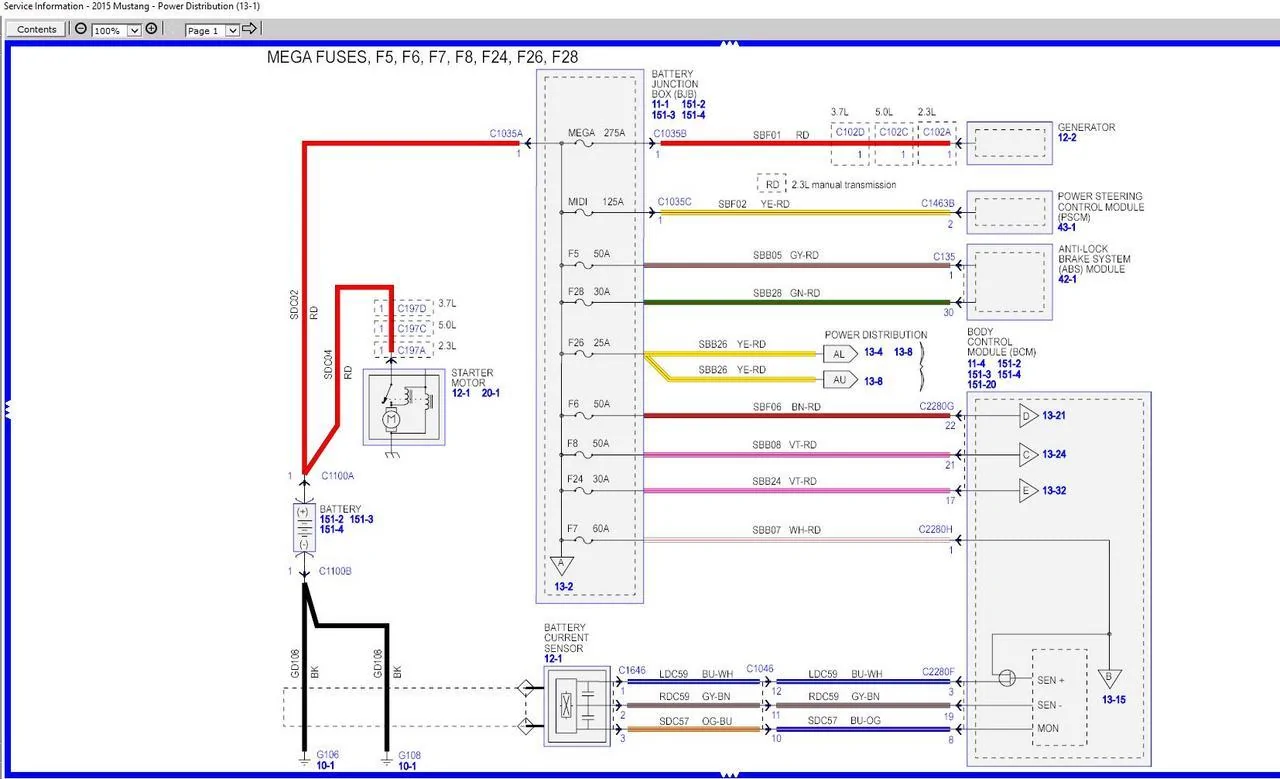Click the starter motor symbol
Viewport: 1280px width, 779px height.
pyautogui.click(x=404, y=408)
